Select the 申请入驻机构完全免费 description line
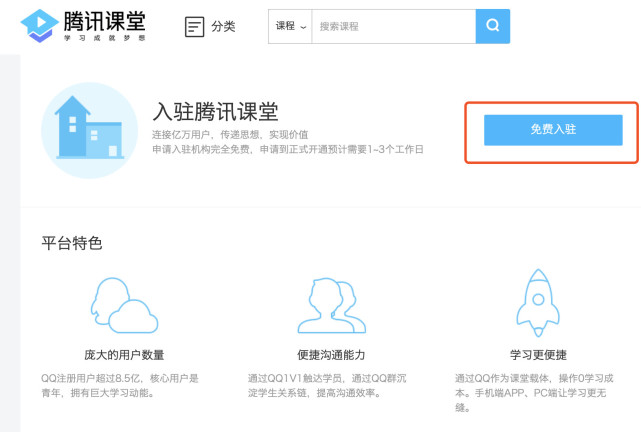 click(x=288, y=149)
